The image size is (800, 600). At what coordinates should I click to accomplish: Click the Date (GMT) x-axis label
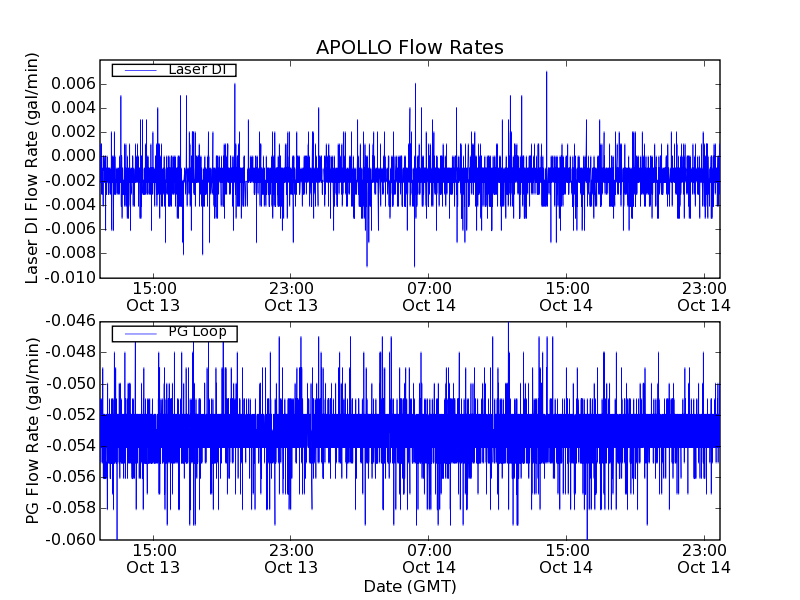coord(409,586)
